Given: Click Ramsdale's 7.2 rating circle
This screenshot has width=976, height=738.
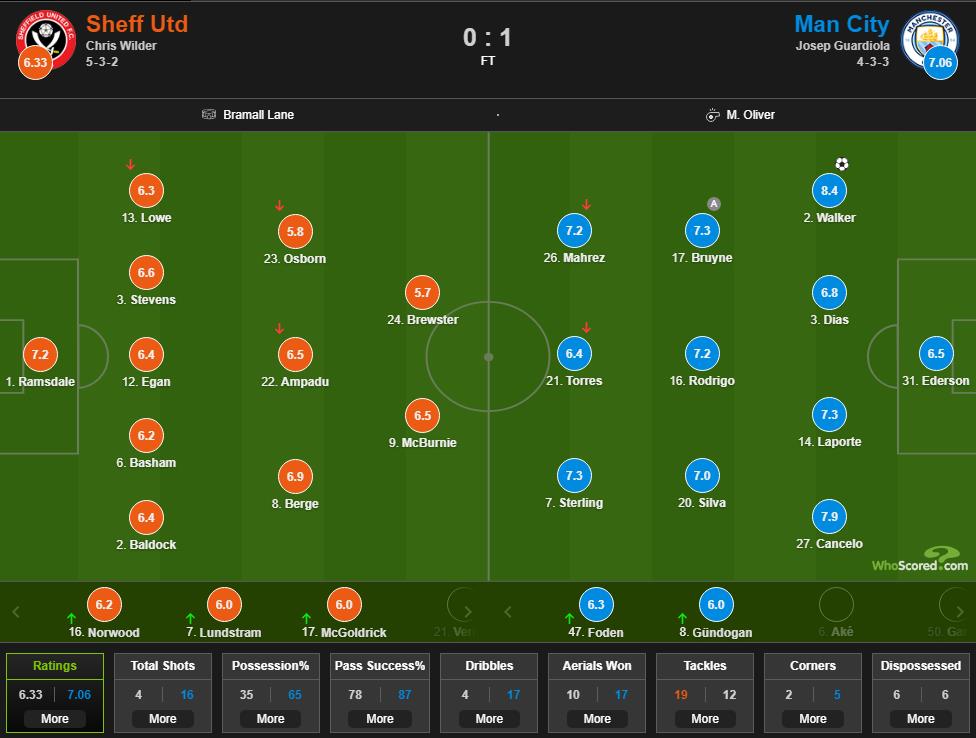Looking at the screenshot, I should pos(40,355).
